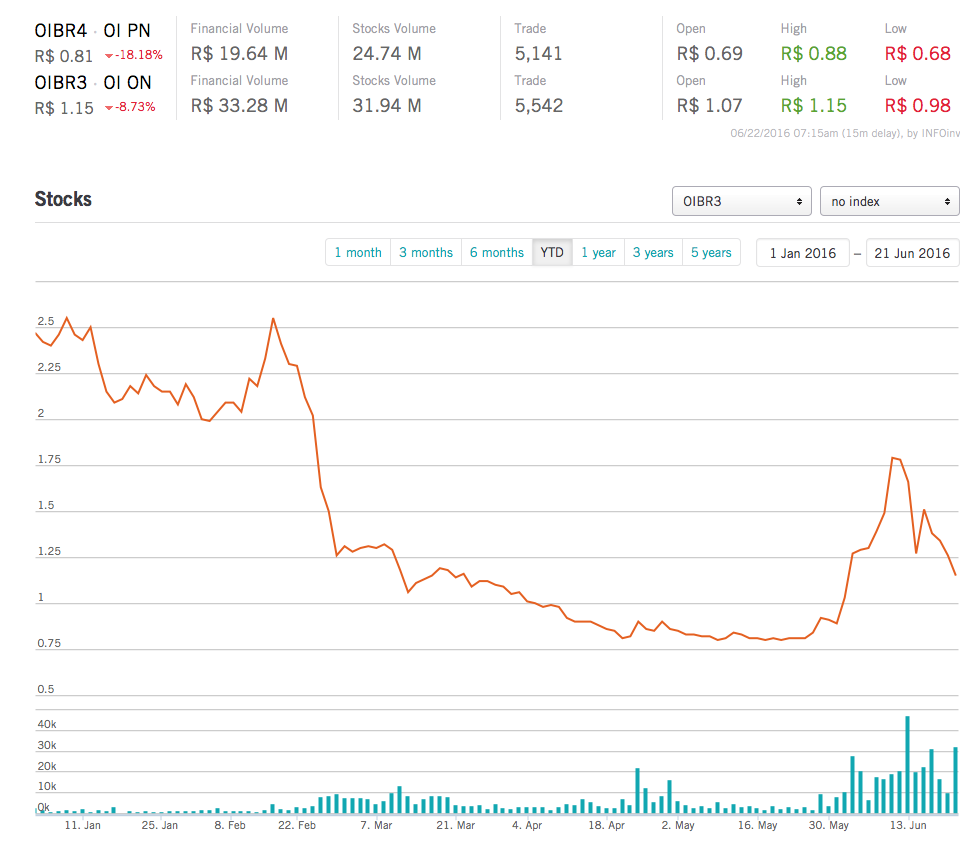Click the OIBR4 ticker label
The width and height of the screenshot is (980, 847).
[x=61, y=31]
